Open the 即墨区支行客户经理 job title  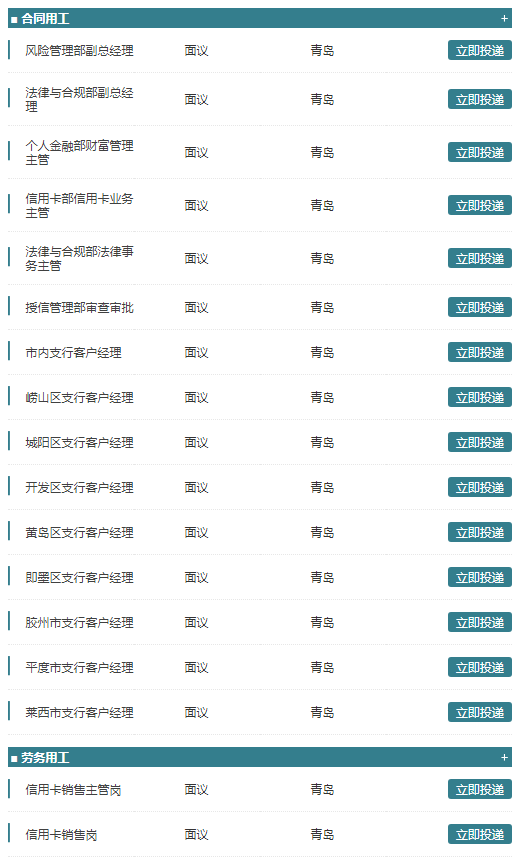tap(79, 578)
